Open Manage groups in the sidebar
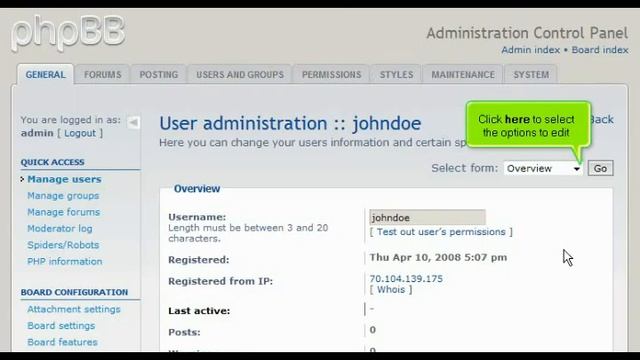This screenshot has width=640, height=360. pyautogui.click(x=63, y=196)
